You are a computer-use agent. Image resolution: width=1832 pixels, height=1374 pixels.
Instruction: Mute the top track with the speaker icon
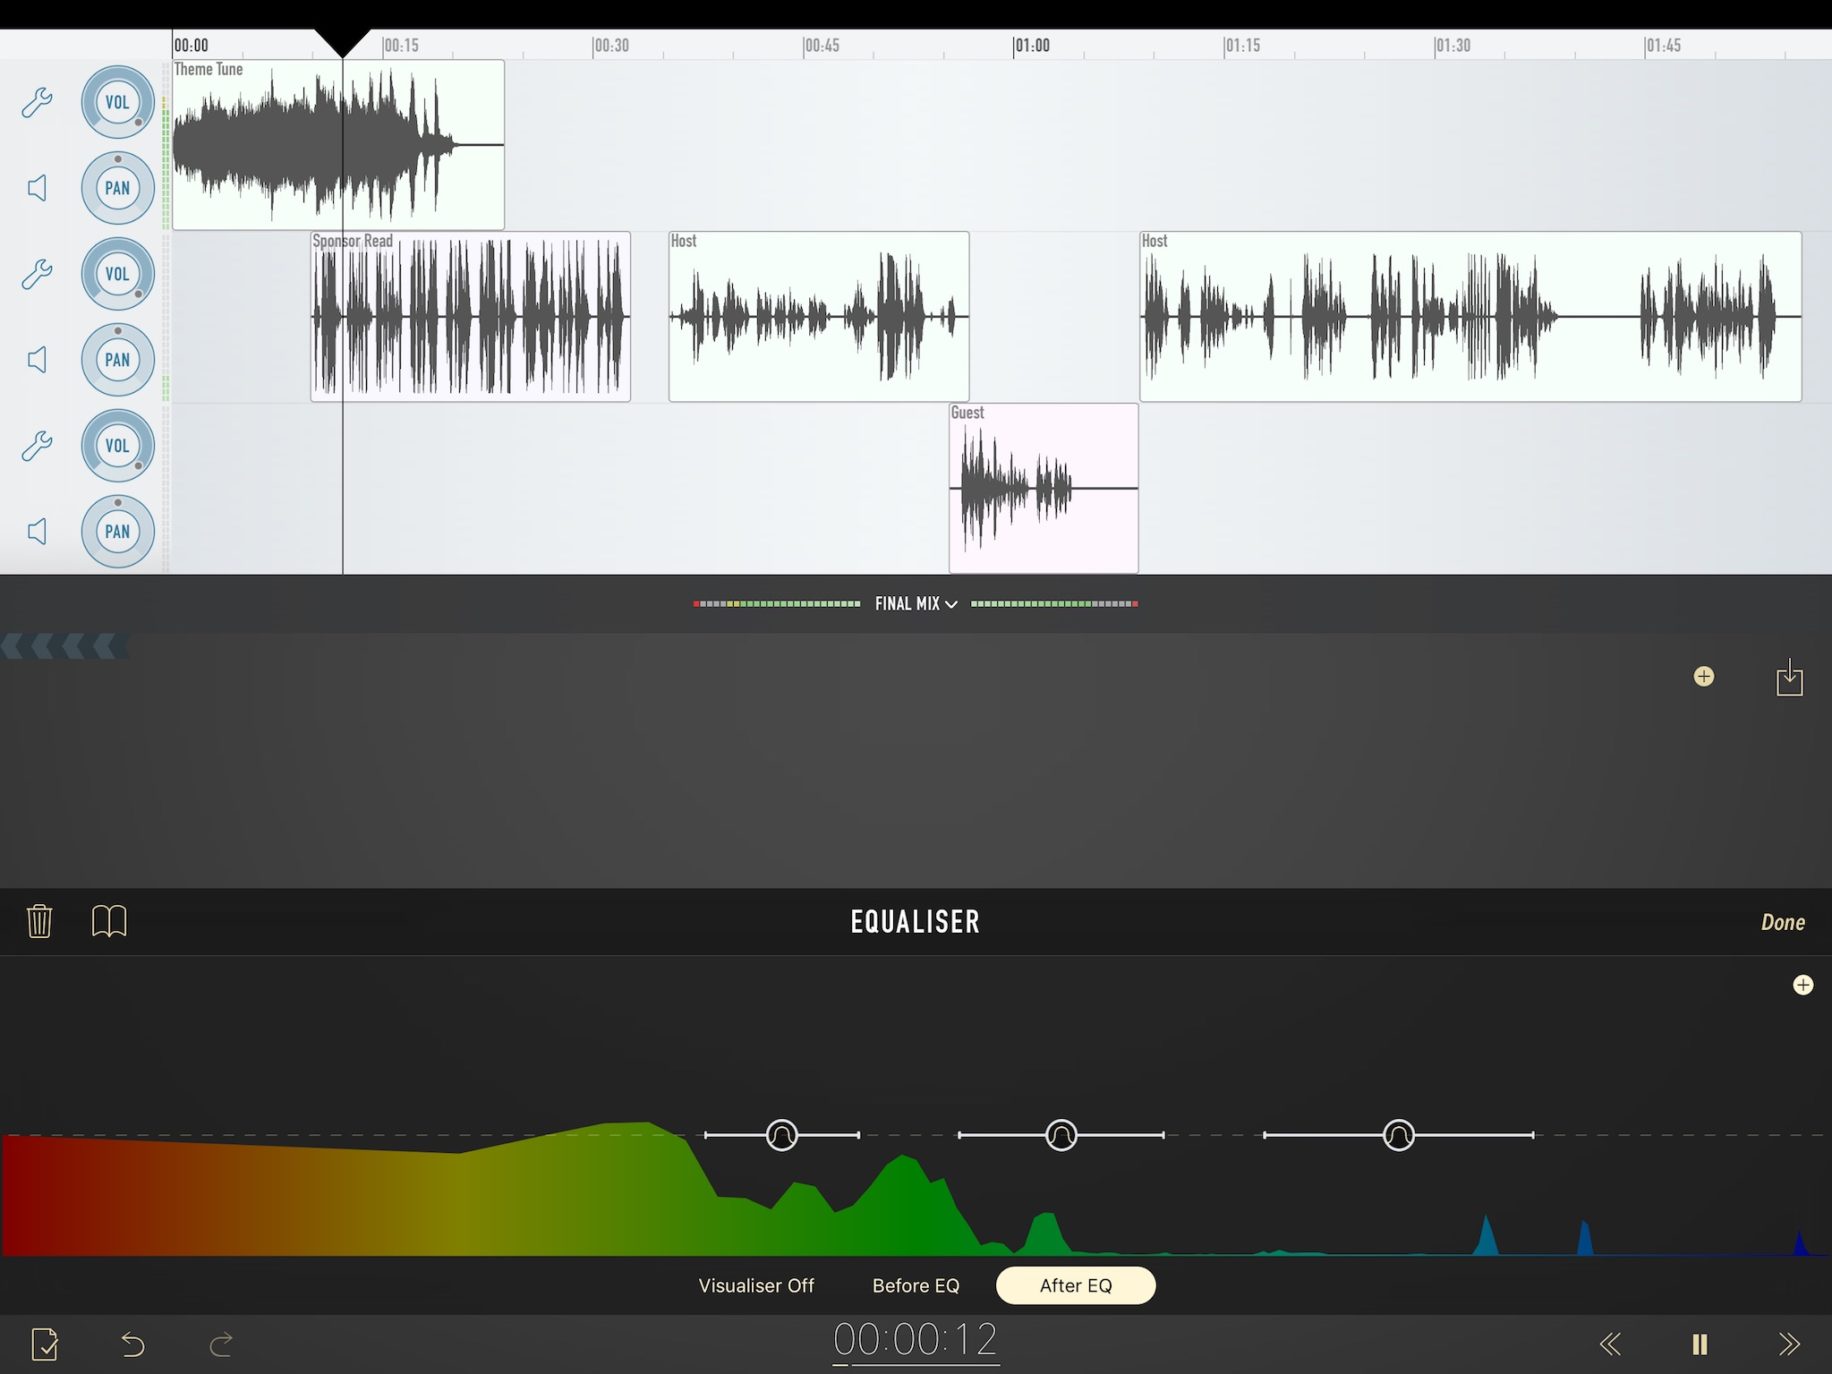pos(36,187)
